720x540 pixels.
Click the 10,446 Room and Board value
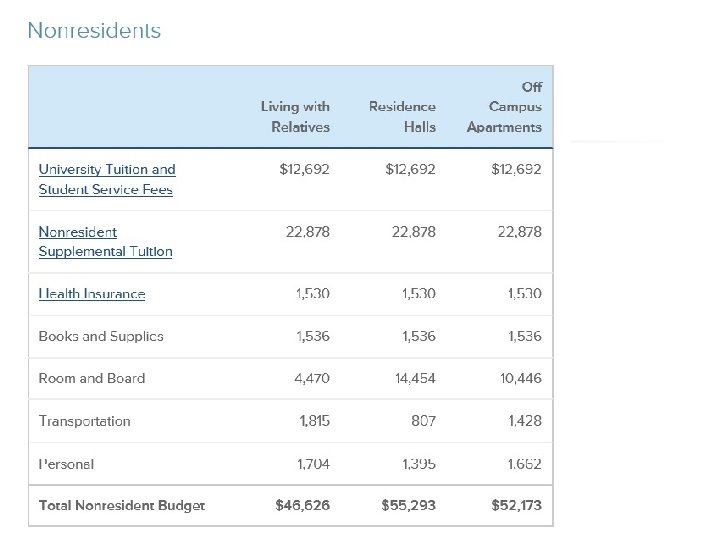(x=519, y=378)
